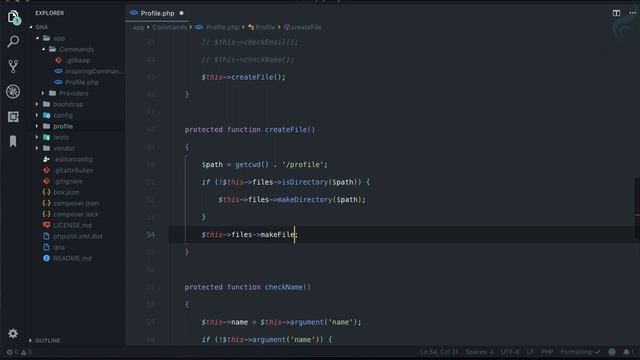This screenshot has height=360, width=640.
Task: Click the editor vertical scrollbar overview ruler
Action: pos(637,208)
